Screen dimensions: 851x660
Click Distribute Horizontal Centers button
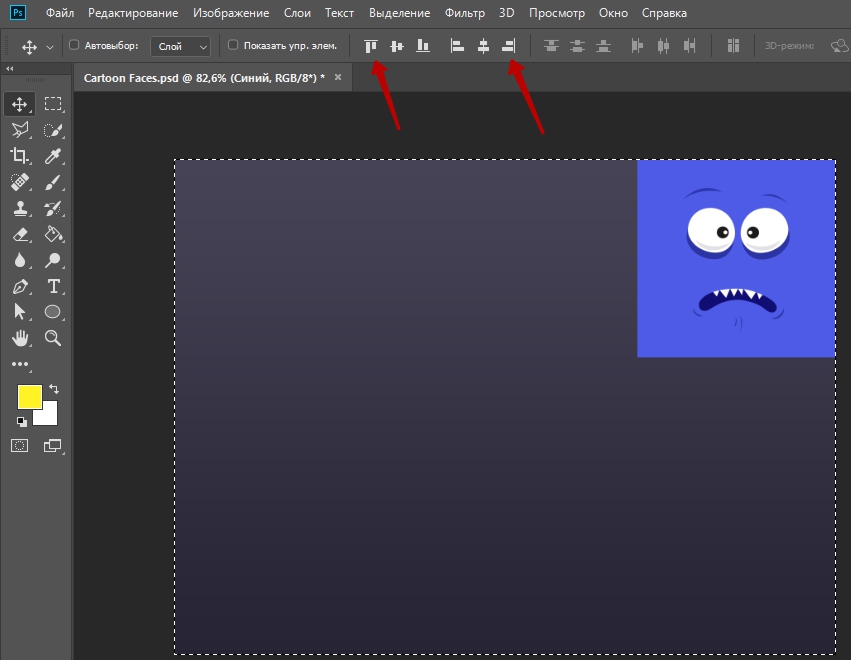(663, 46)
